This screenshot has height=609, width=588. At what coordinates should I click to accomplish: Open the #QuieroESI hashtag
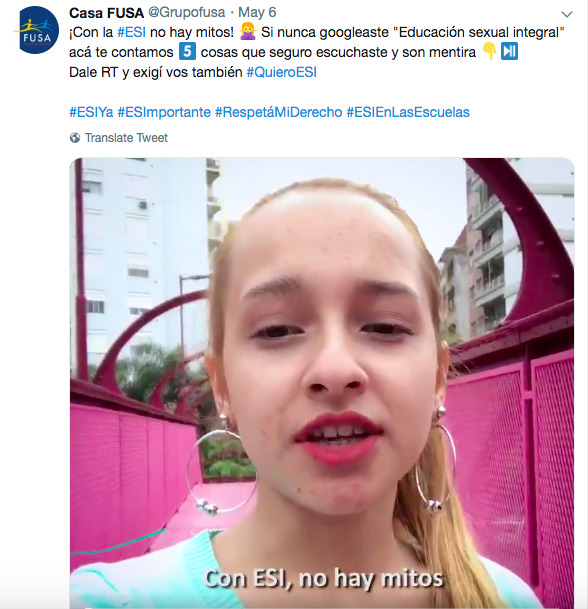[282, 72]
